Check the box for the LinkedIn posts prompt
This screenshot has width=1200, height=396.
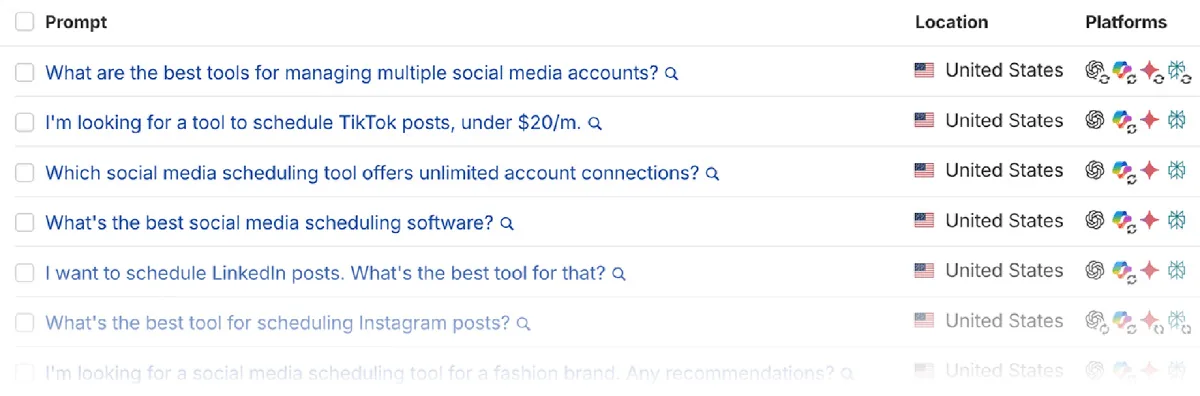(24, 272)
